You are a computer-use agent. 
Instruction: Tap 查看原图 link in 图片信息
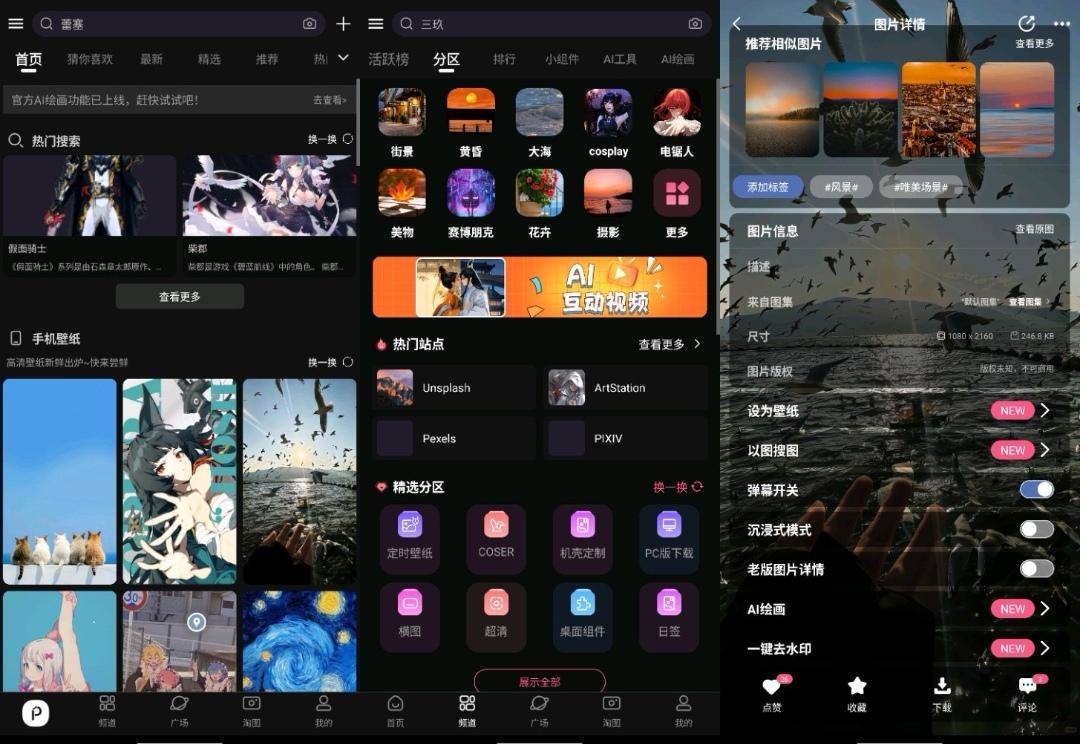click(x=1035, y=229)
